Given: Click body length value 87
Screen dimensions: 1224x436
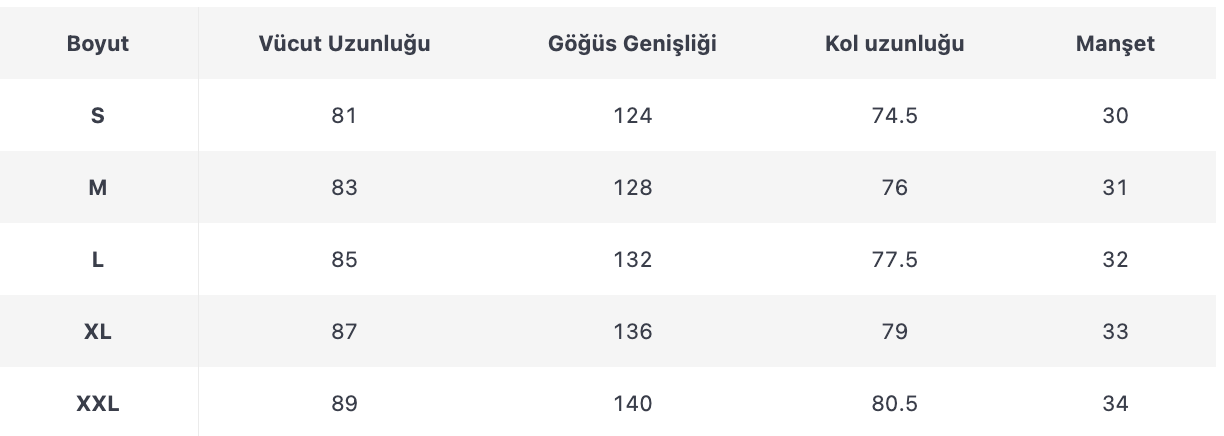Looking at the screenshot, I should pos(344,332).
